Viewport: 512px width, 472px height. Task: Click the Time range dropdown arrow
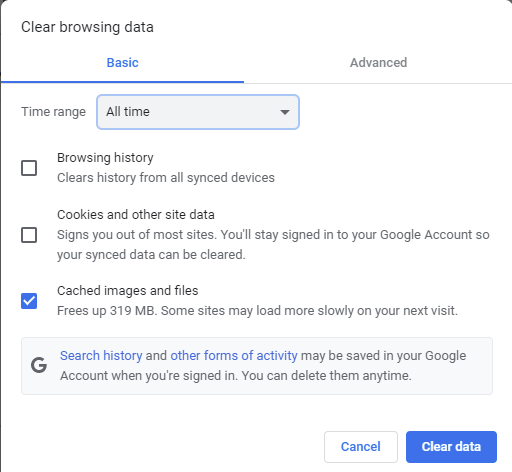(x=285, y=112)
